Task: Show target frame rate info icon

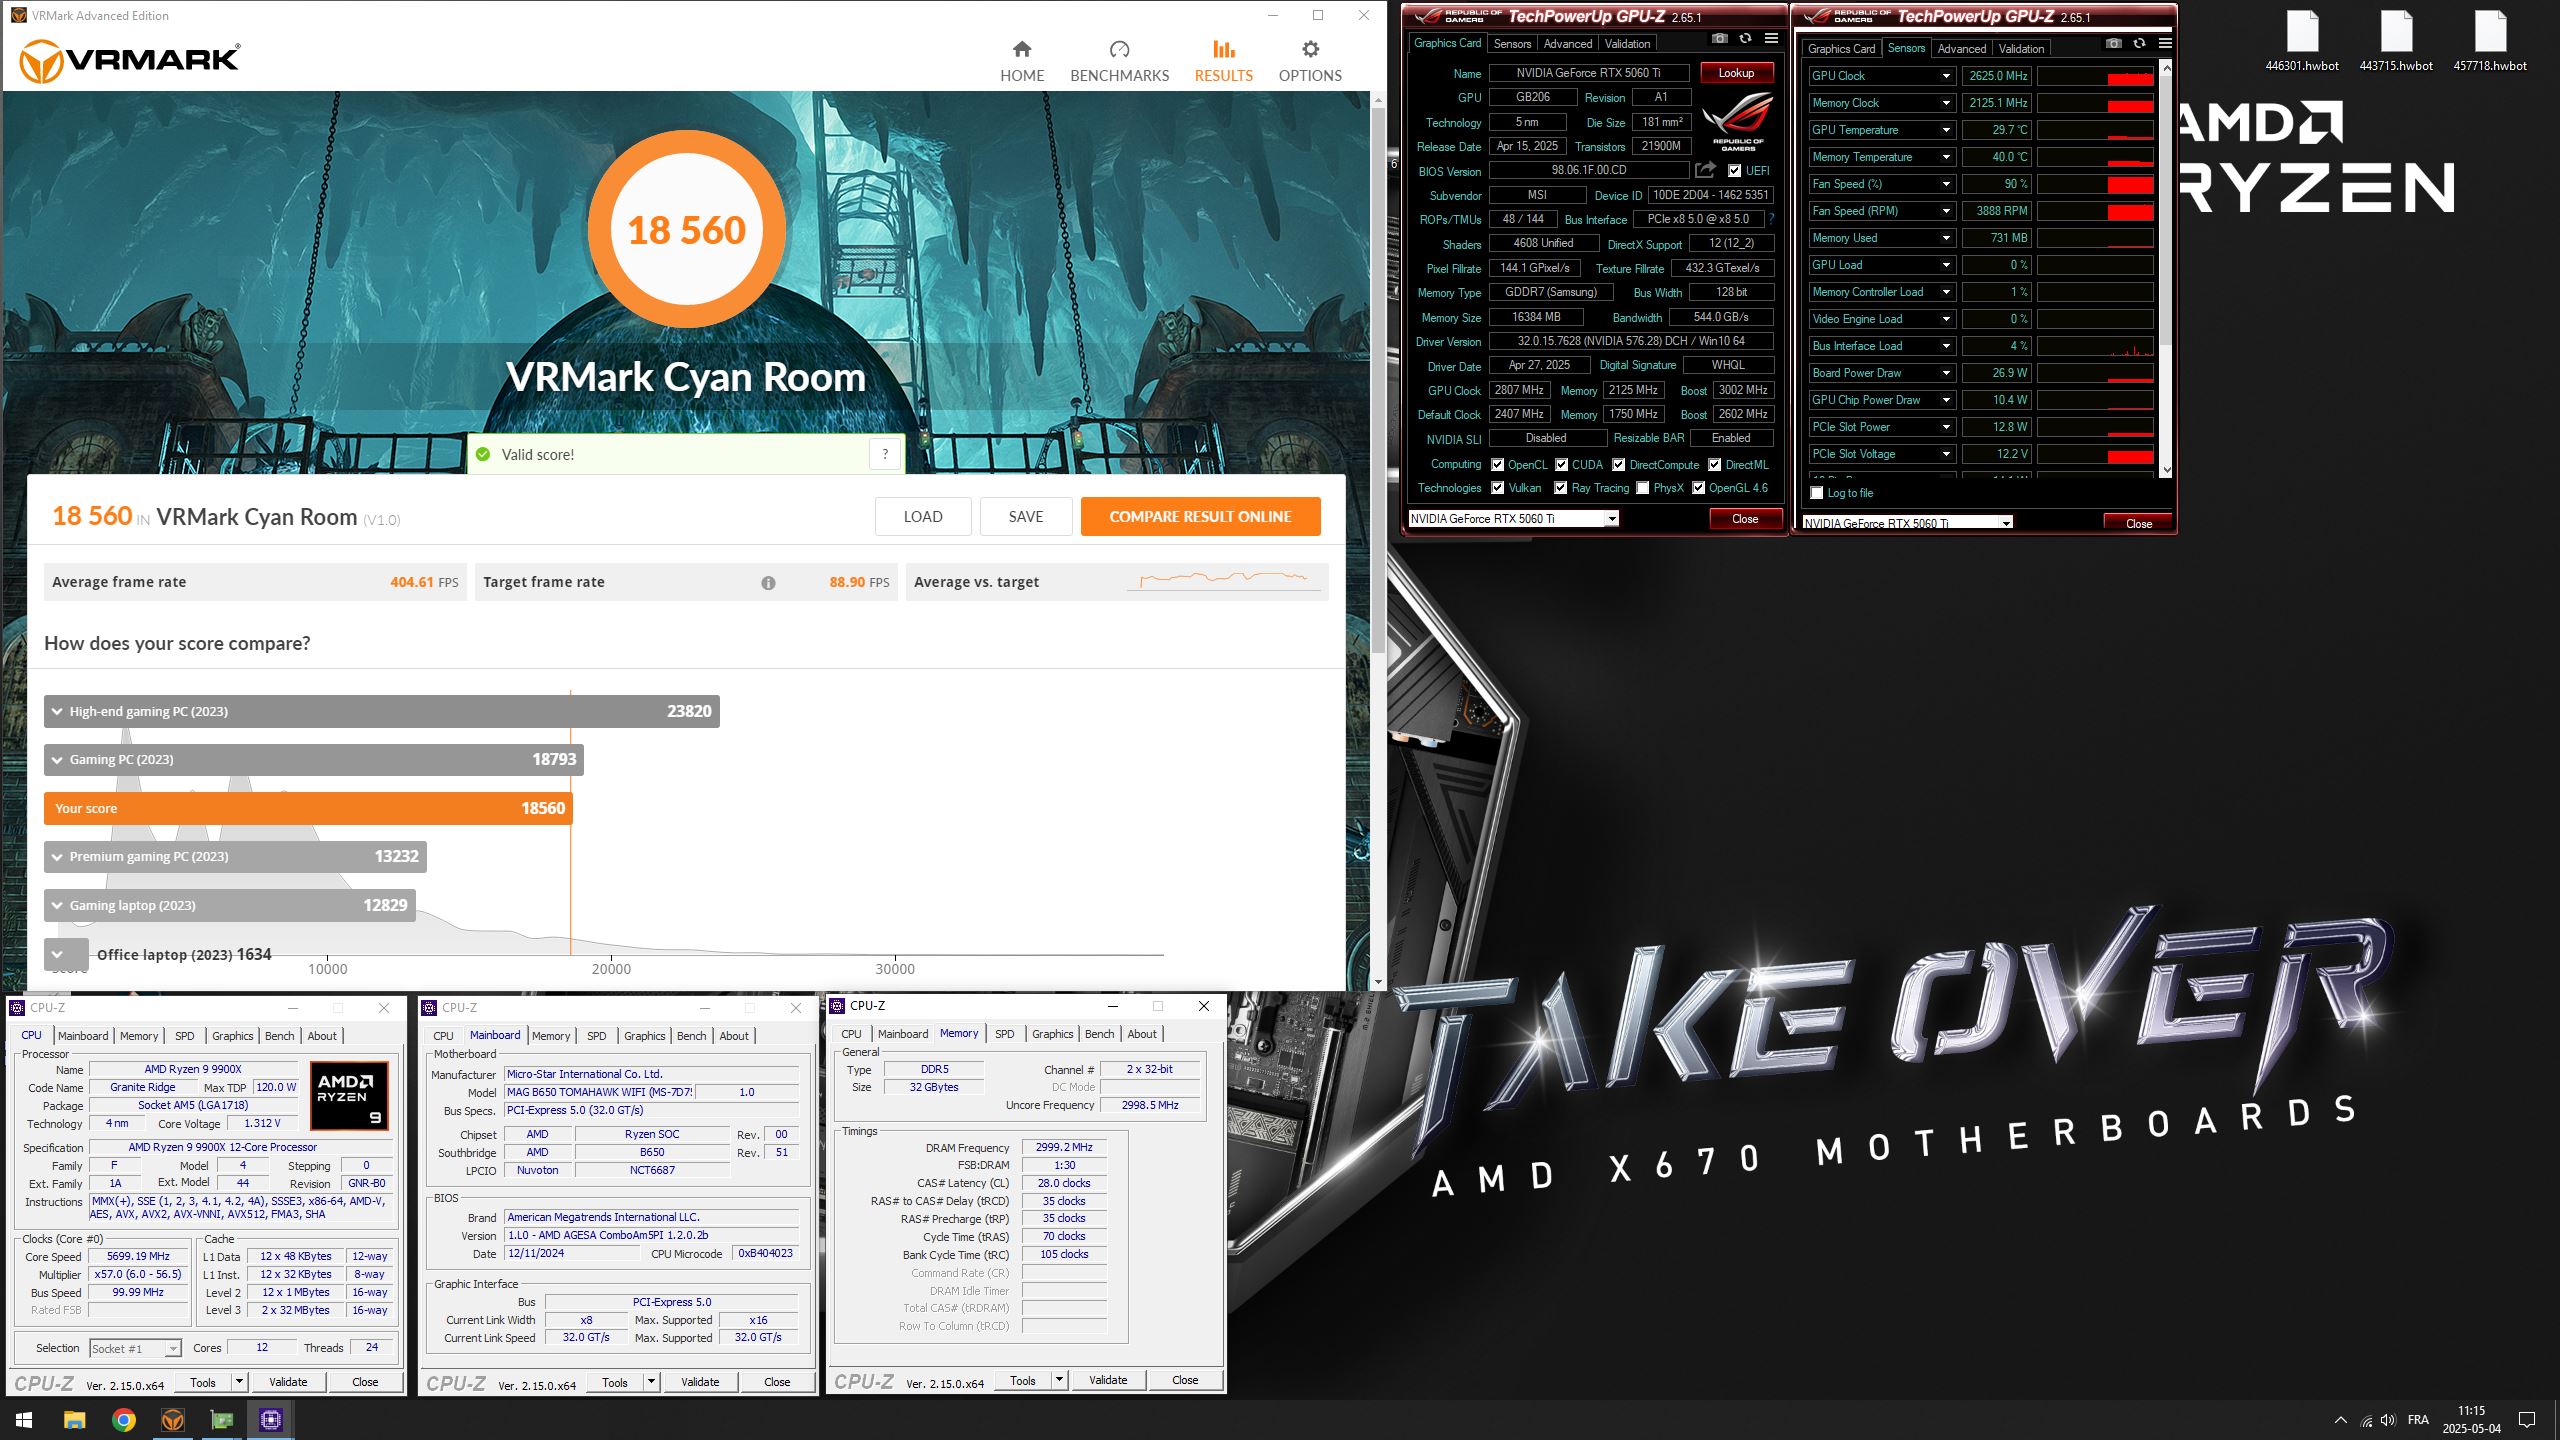Action: tap(768, 583)
